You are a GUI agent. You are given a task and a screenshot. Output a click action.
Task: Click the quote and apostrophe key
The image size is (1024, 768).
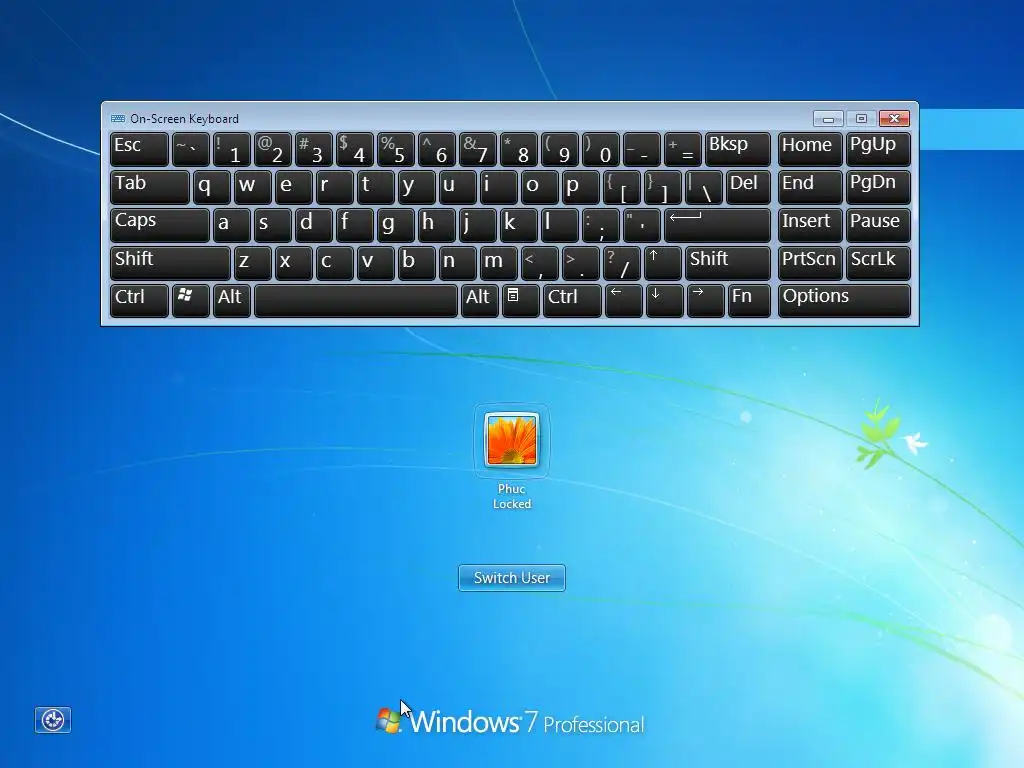point(642,225)
